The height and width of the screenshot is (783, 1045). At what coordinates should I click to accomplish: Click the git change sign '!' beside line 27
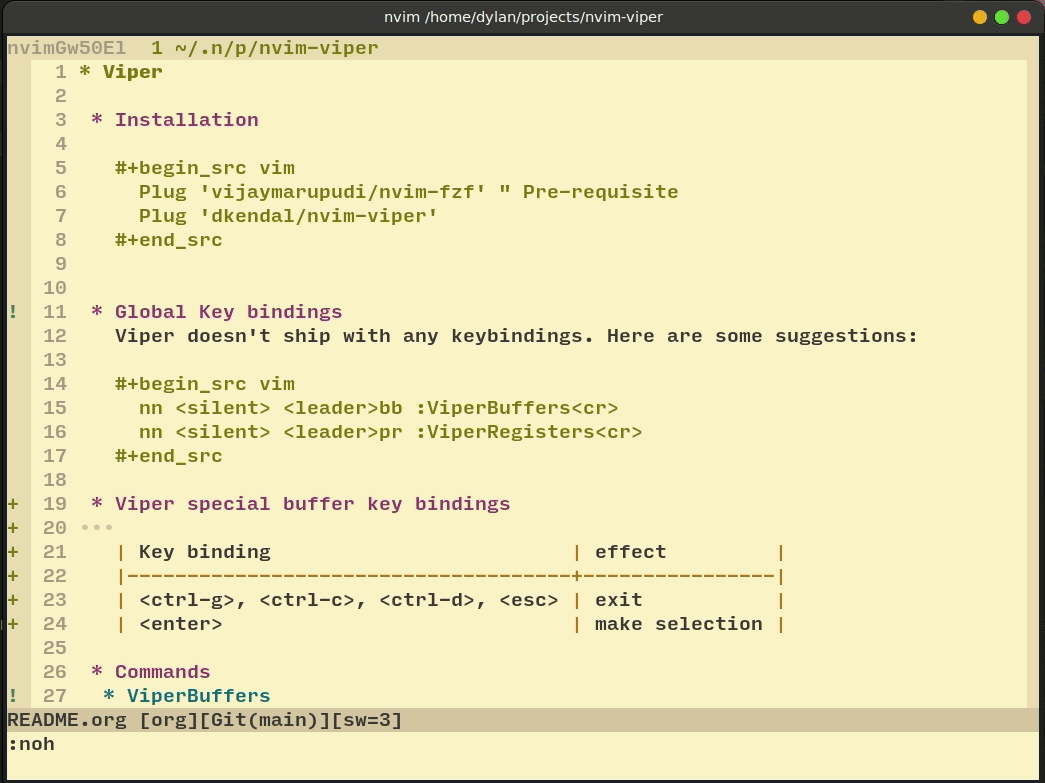[x=13, y=696]
